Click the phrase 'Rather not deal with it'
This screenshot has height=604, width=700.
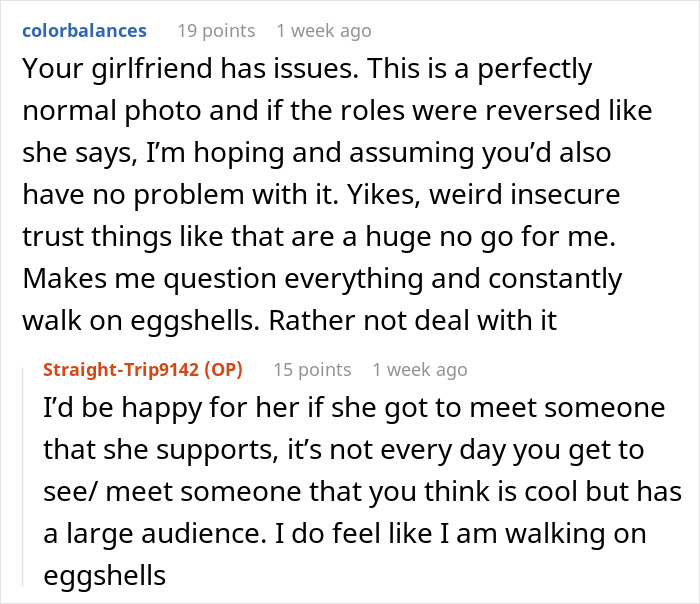click(451, 318)
